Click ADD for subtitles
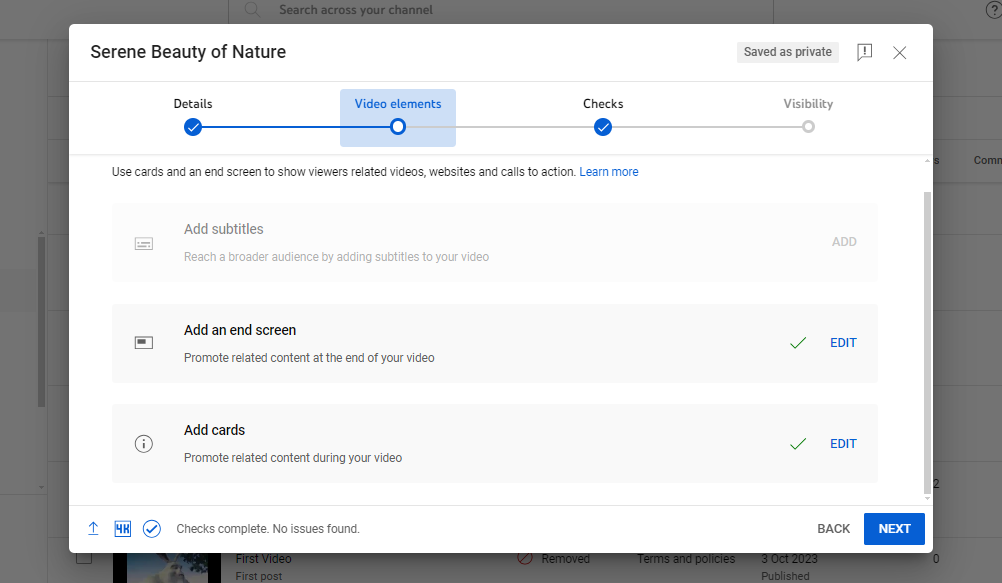The height and width of the screenshot is (583, 1002). coord(844,242)
